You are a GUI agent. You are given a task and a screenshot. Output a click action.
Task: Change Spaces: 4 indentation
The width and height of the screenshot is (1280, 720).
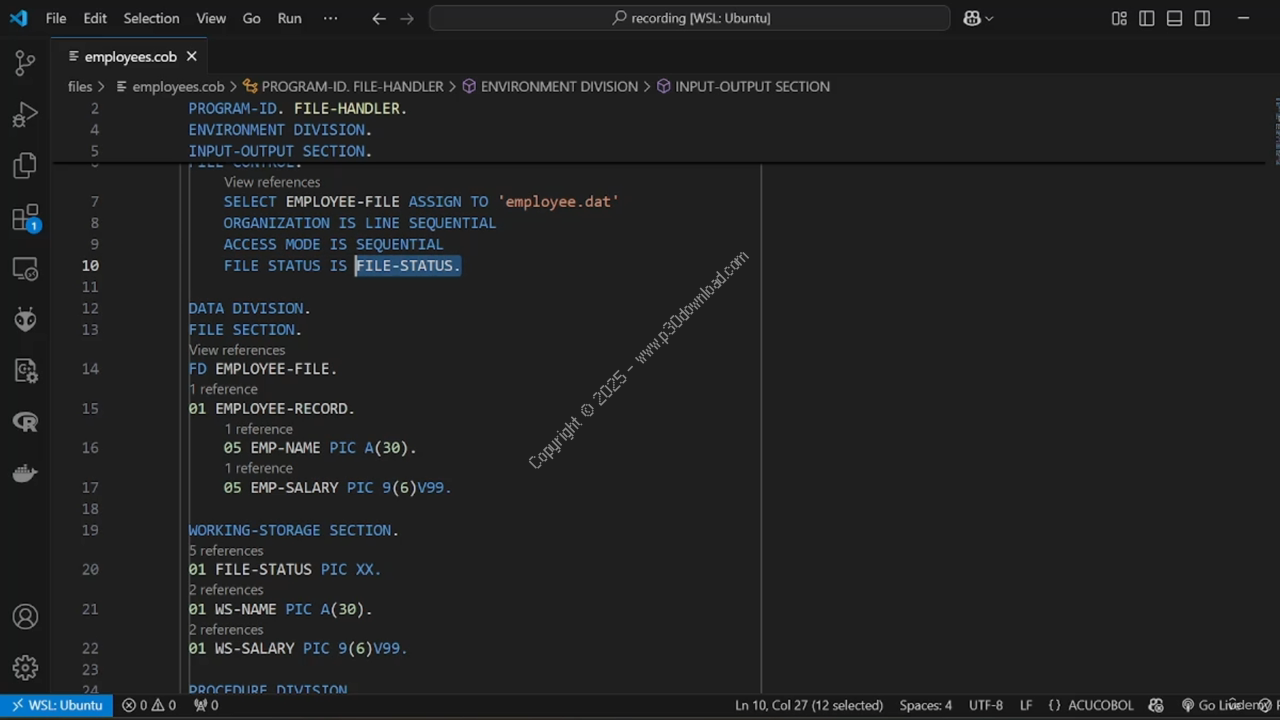(x=926, y=705)
